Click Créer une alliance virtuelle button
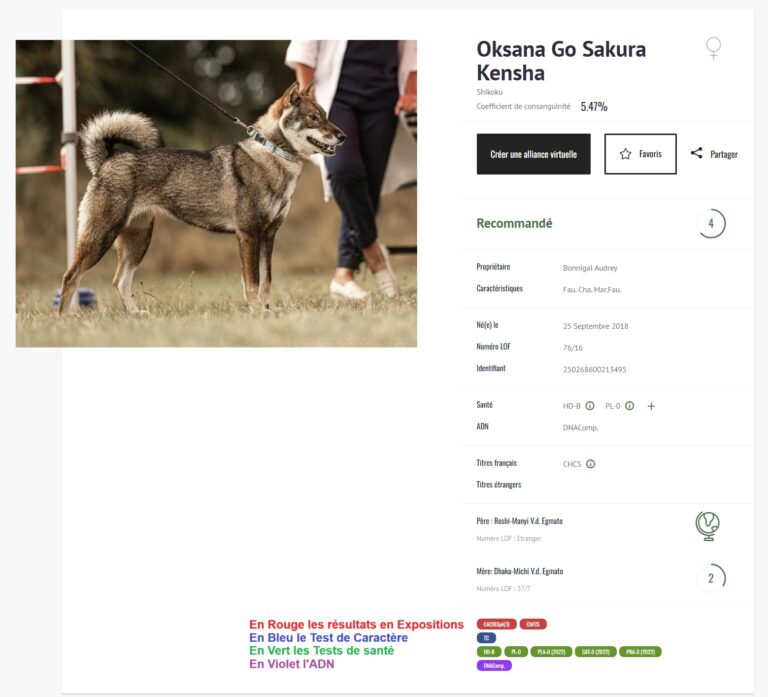Image resolution: width=768 pixels, height=697 pixels. tap(533, 154)
